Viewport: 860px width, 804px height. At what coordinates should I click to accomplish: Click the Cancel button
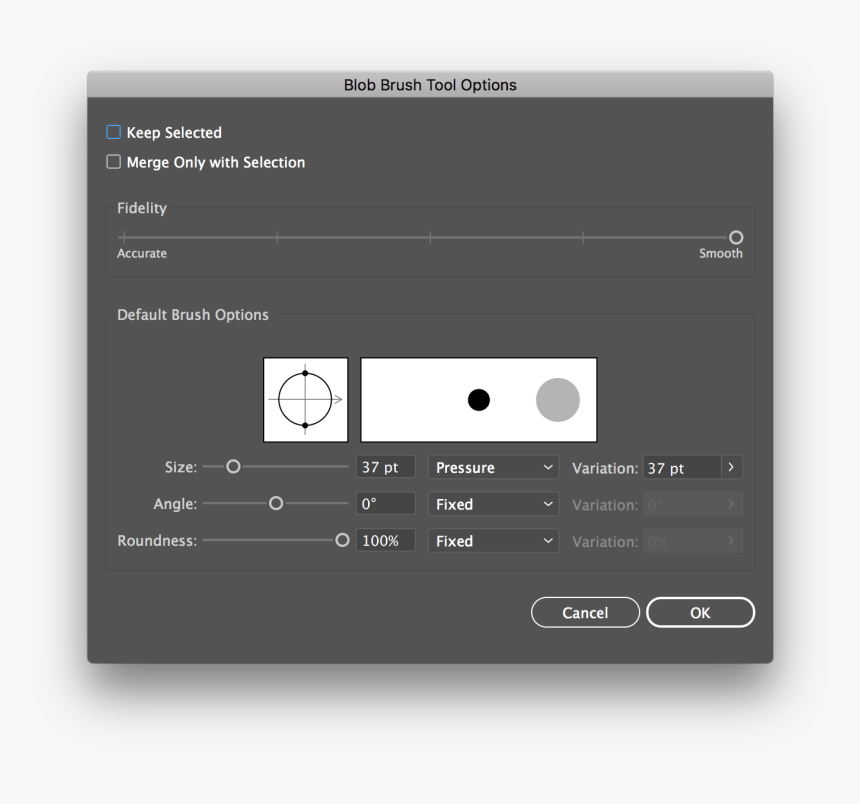pyautogui.click(x=585, y=612)
